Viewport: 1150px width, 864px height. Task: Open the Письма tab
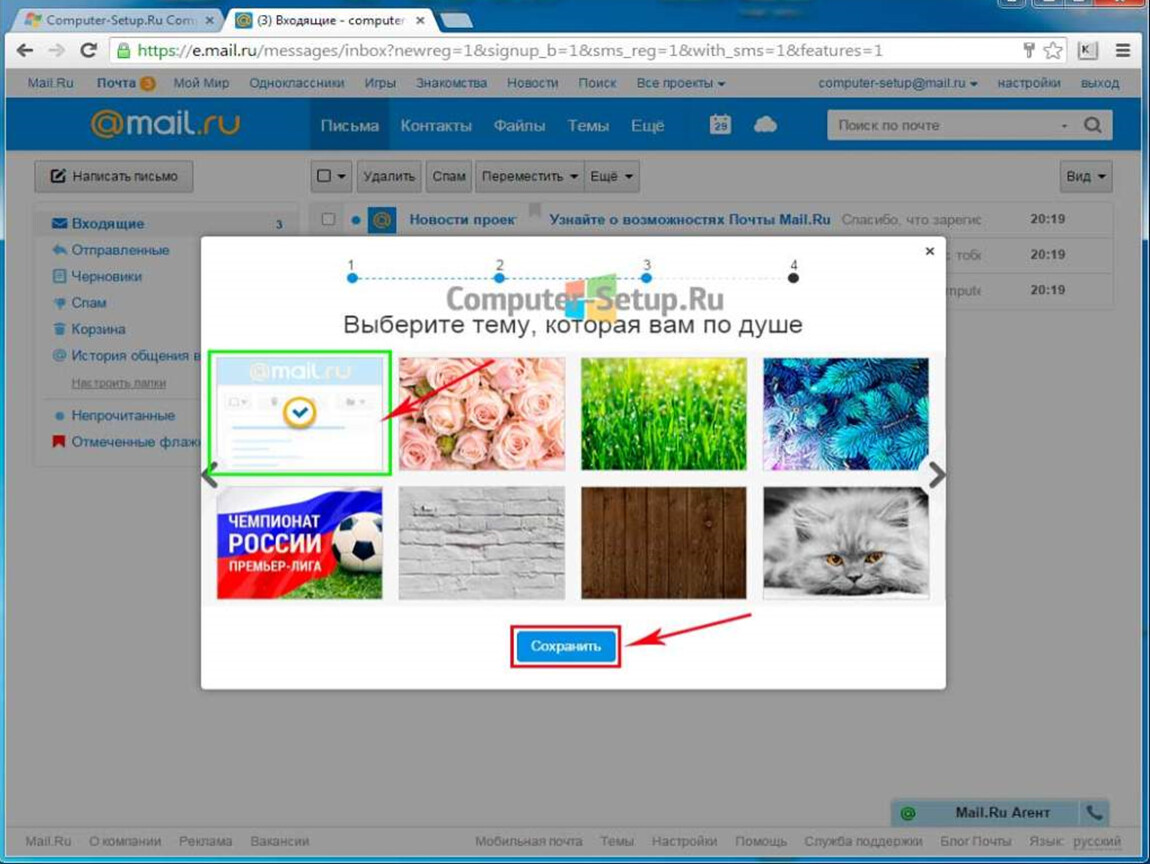tap(349, 125)
